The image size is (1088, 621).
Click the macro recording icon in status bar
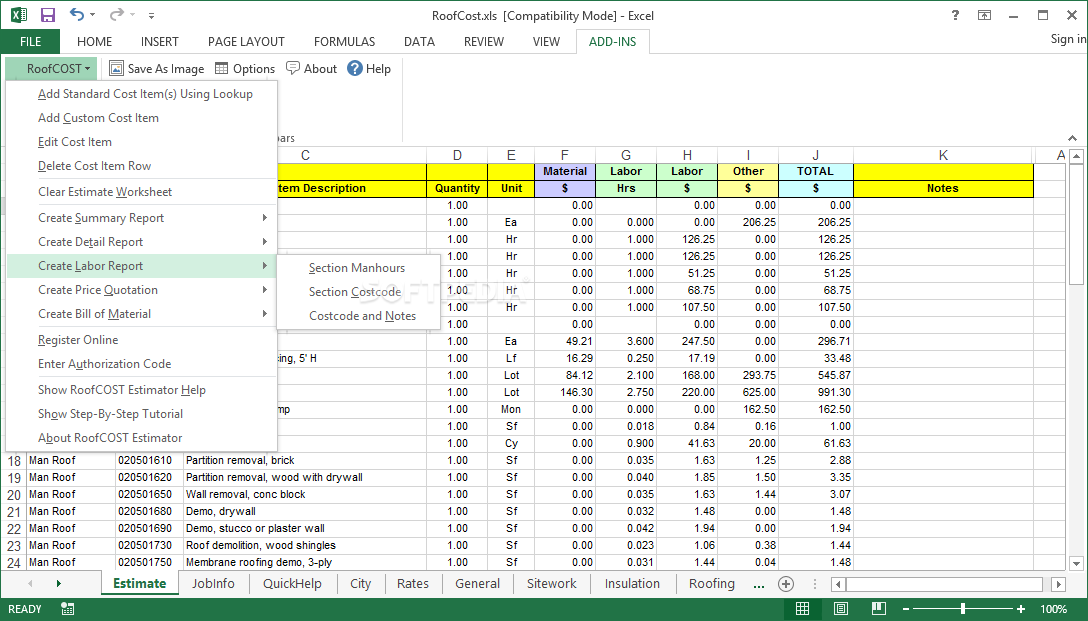pos(67,609)
